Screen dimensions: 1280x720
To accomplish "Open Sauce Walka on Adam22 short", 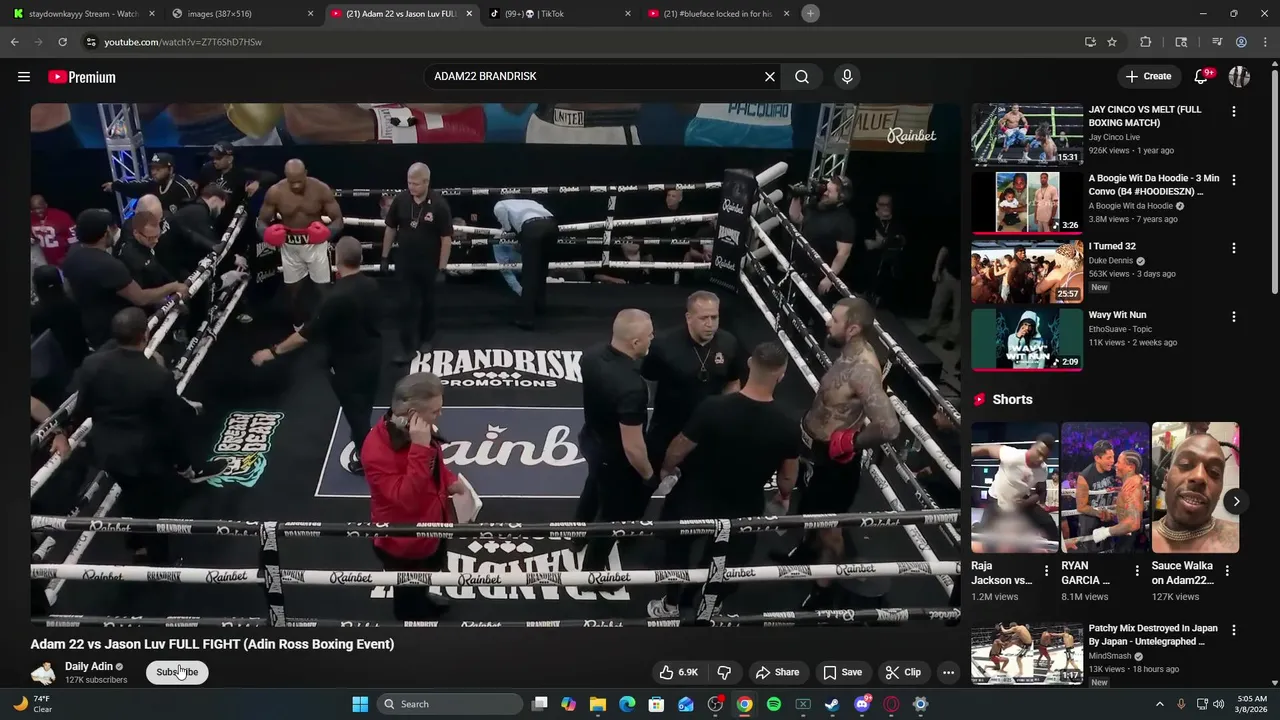I will (1195, 487).
